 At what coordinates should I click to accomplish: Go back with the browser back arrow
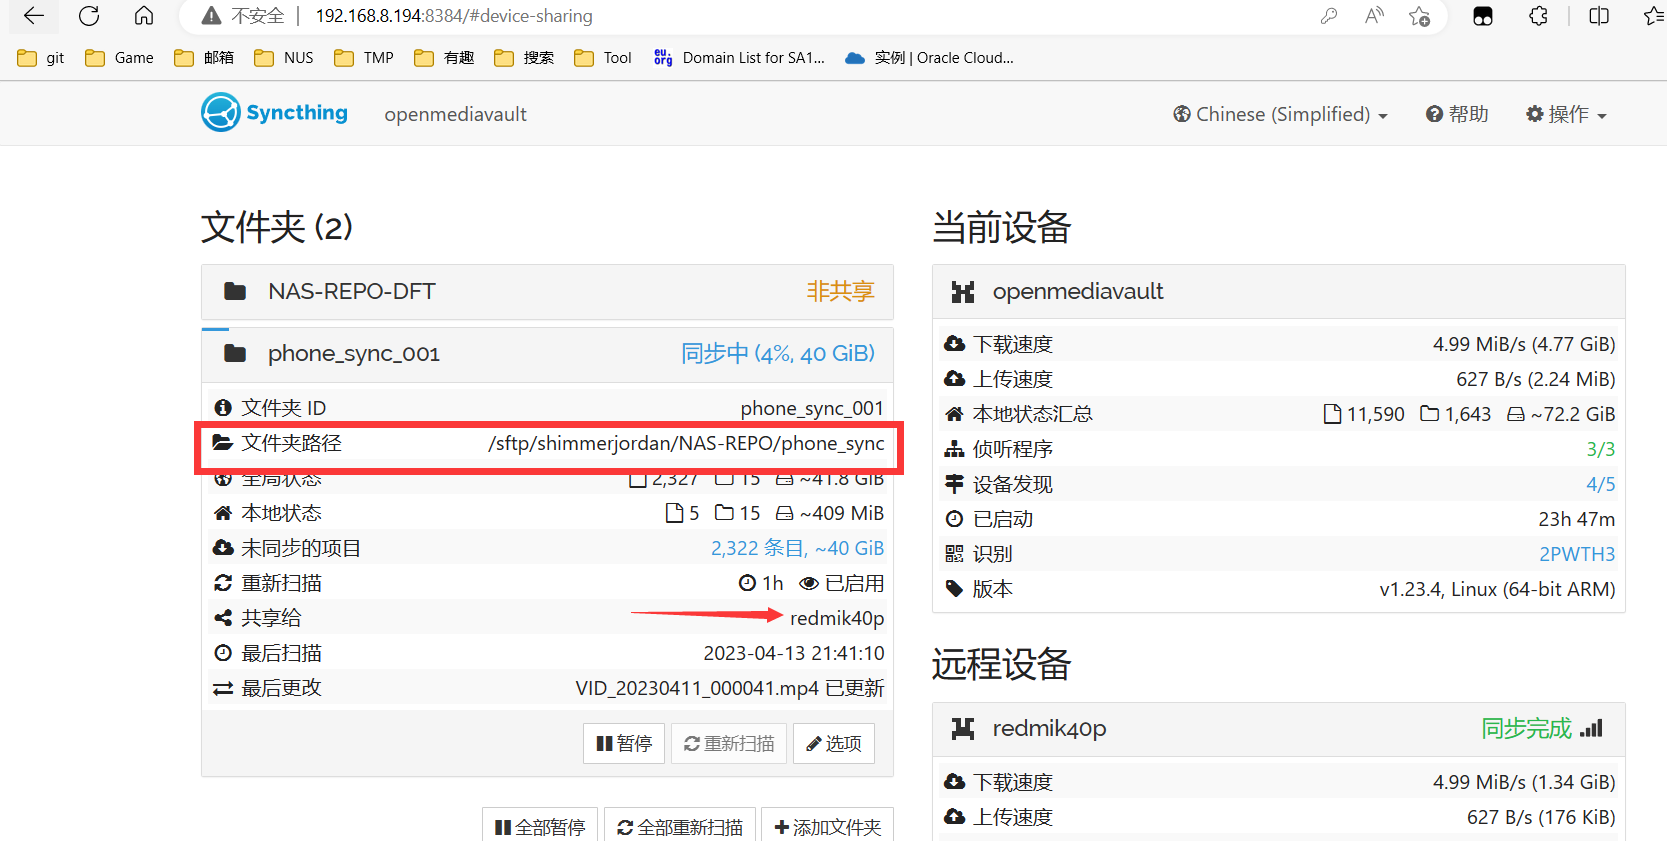(x=34, y=16)
